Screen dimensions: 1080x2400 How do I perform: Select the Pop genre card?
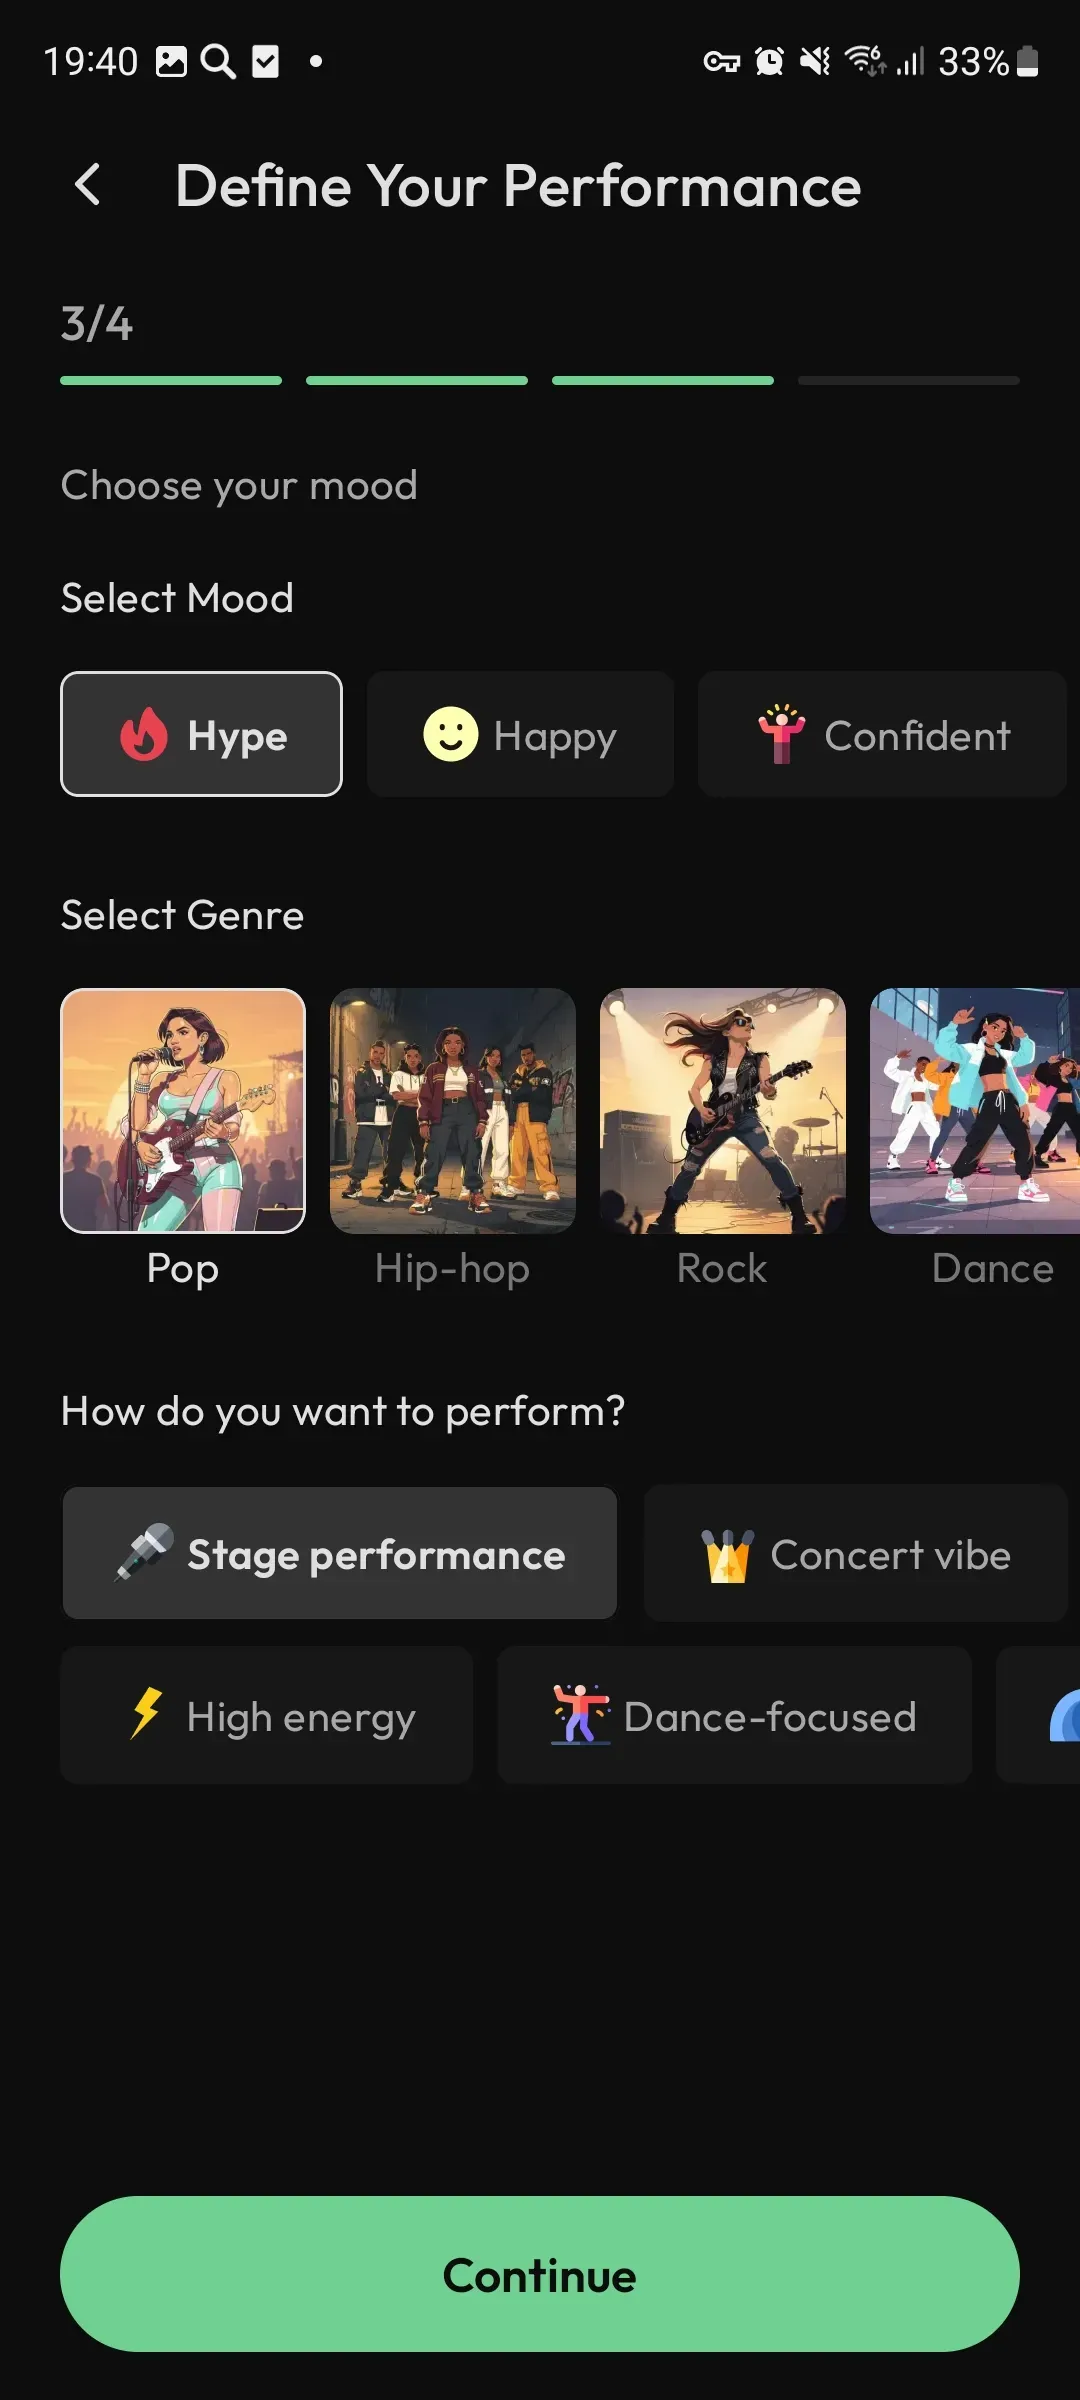pyautogui.click(x=183, y=1111)
